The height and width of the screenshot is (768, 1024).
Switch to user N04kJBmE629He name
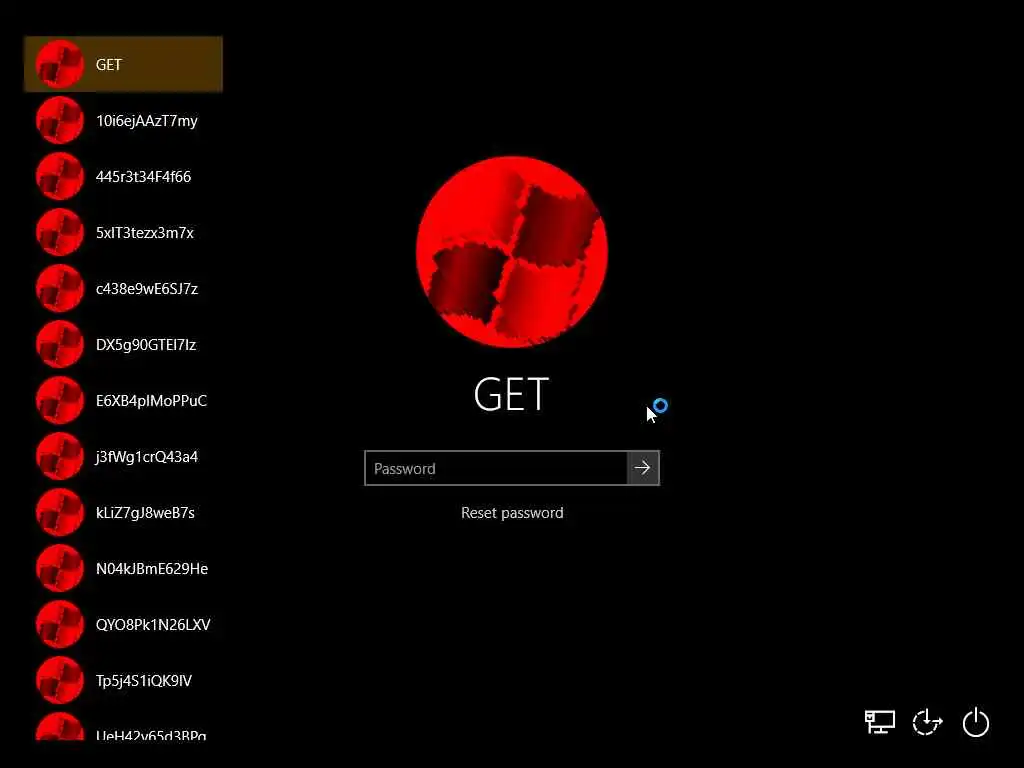click(152, 569)
